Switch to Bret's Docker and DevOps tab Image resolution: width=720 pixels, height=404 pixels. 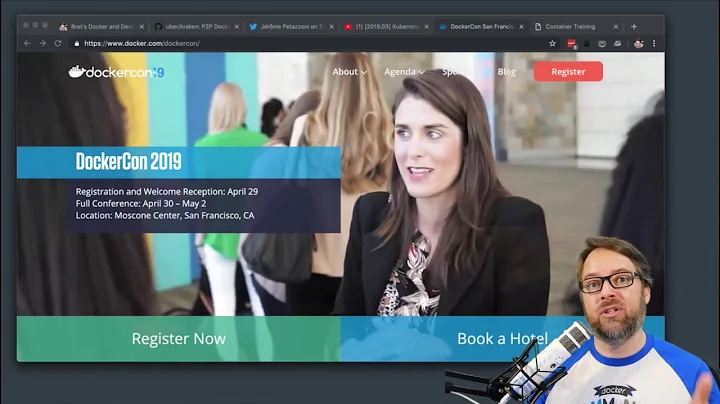101,27
